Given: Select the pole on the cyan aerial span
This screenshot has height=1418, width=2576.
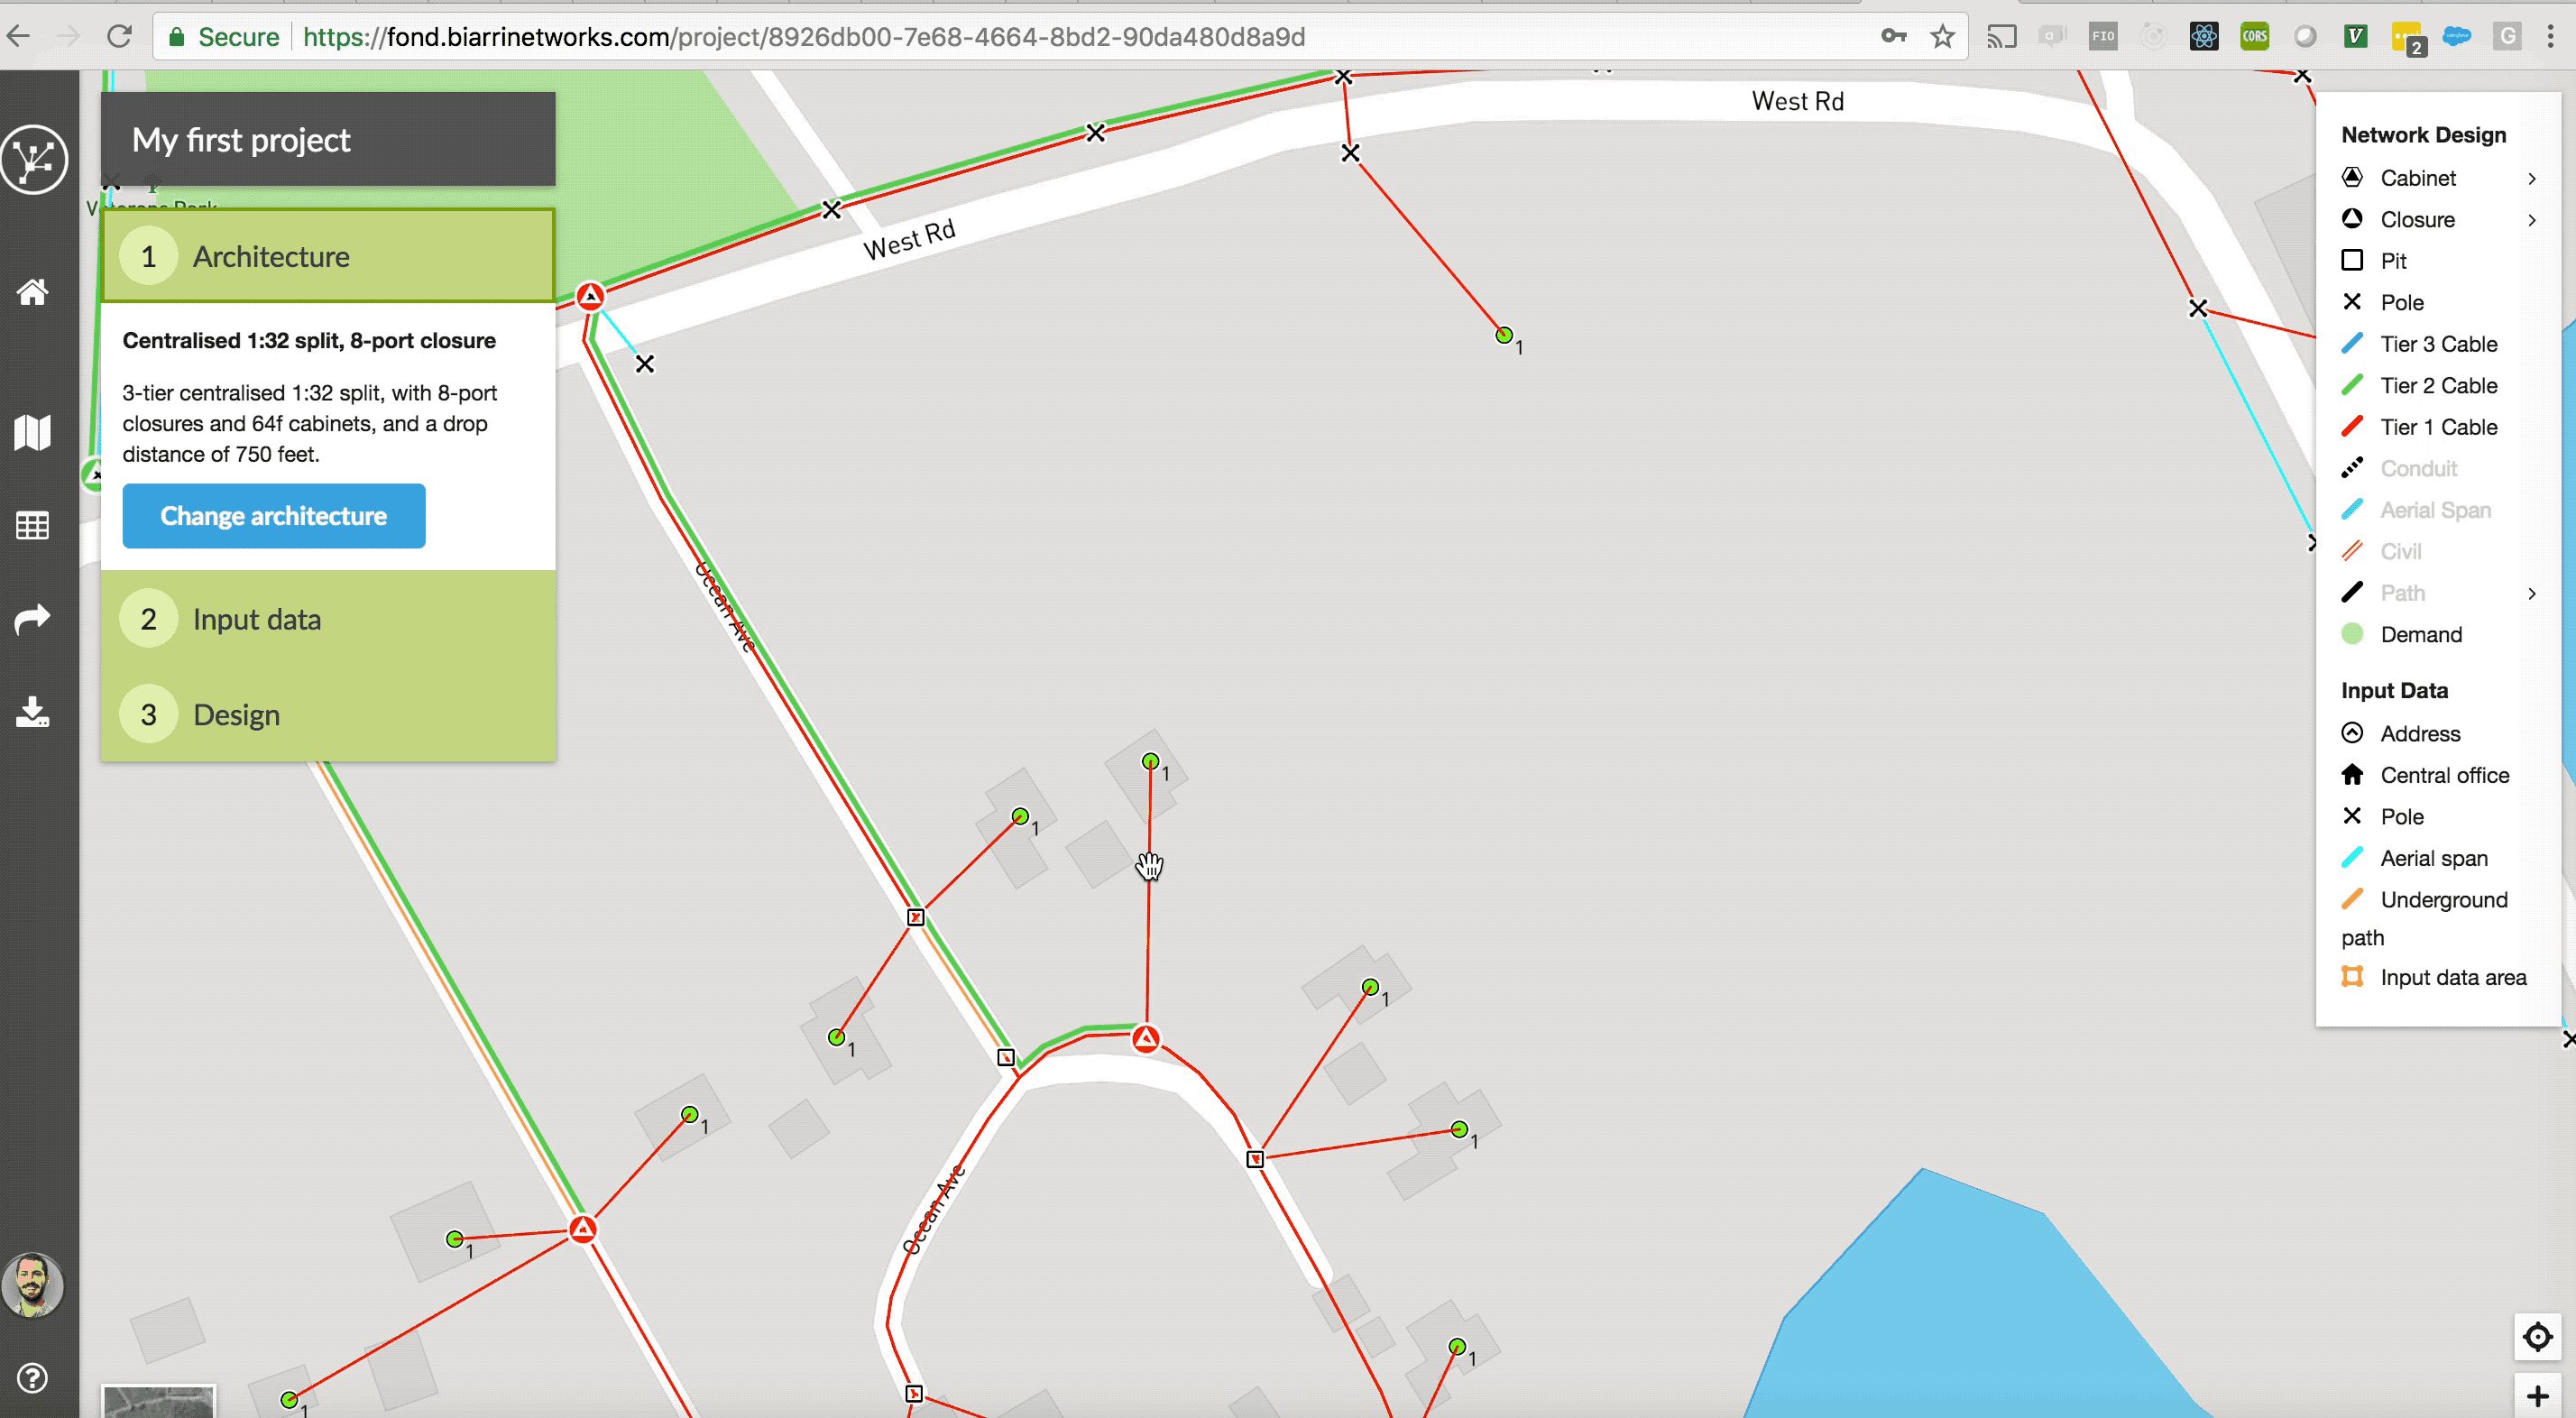Looking at the screenshot, I should [645, 364].
